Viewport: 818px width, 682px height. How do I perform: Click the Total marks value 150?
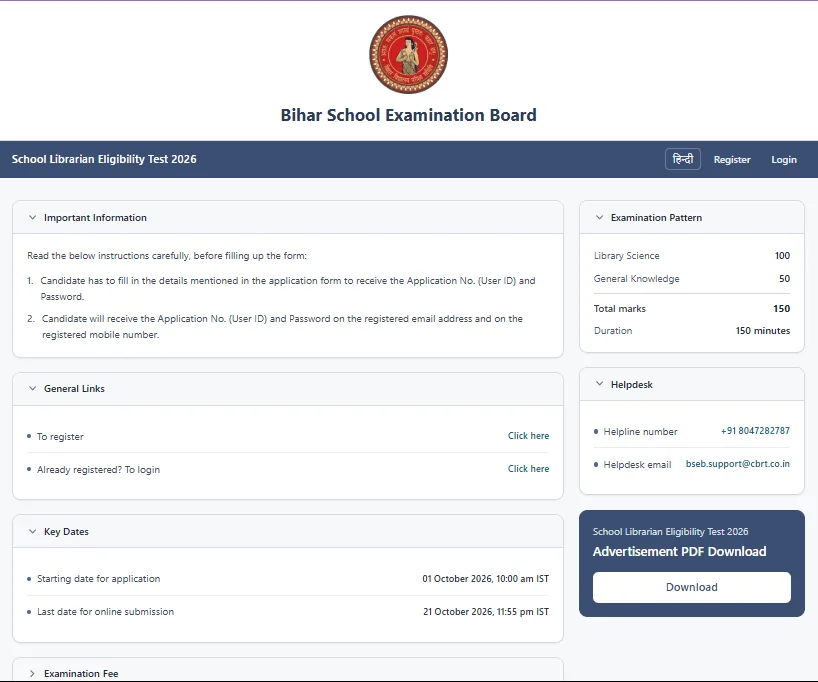point(781,308)
